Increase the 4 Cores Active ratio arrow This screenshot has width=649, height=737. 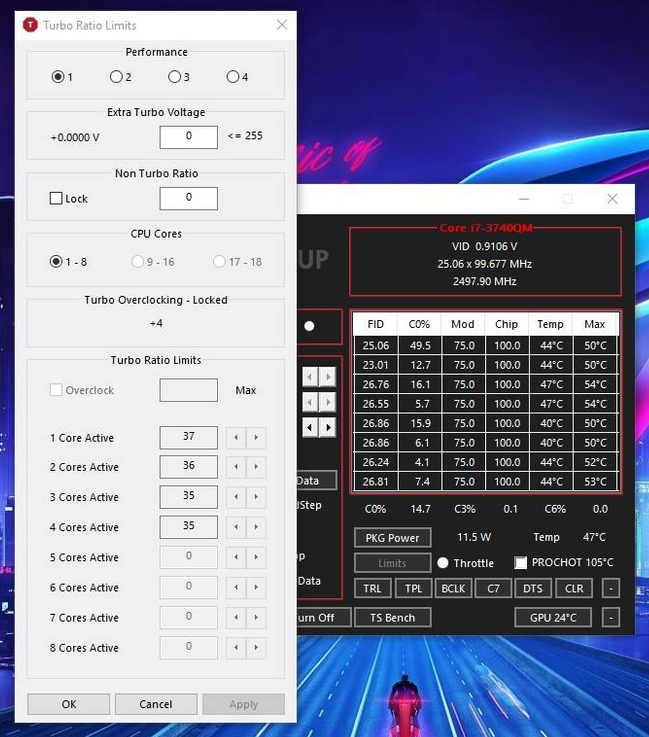point(256,527)
